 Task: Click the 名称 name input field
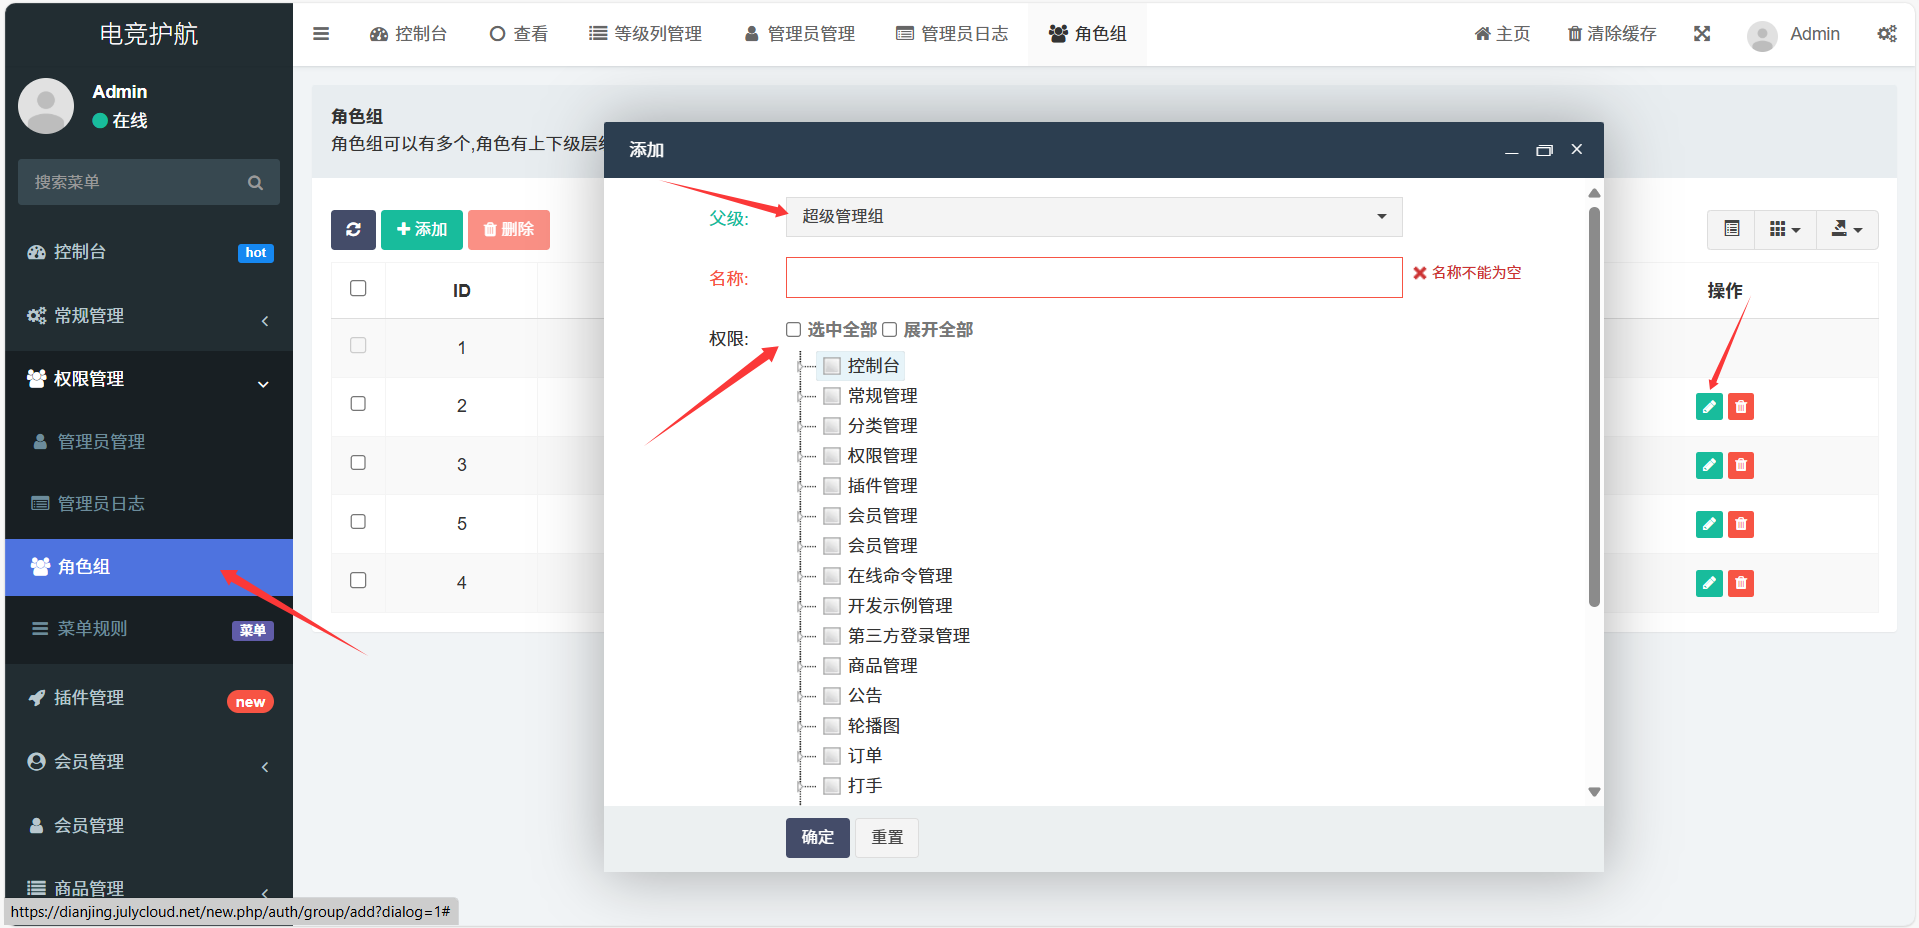coord(1093,278)
